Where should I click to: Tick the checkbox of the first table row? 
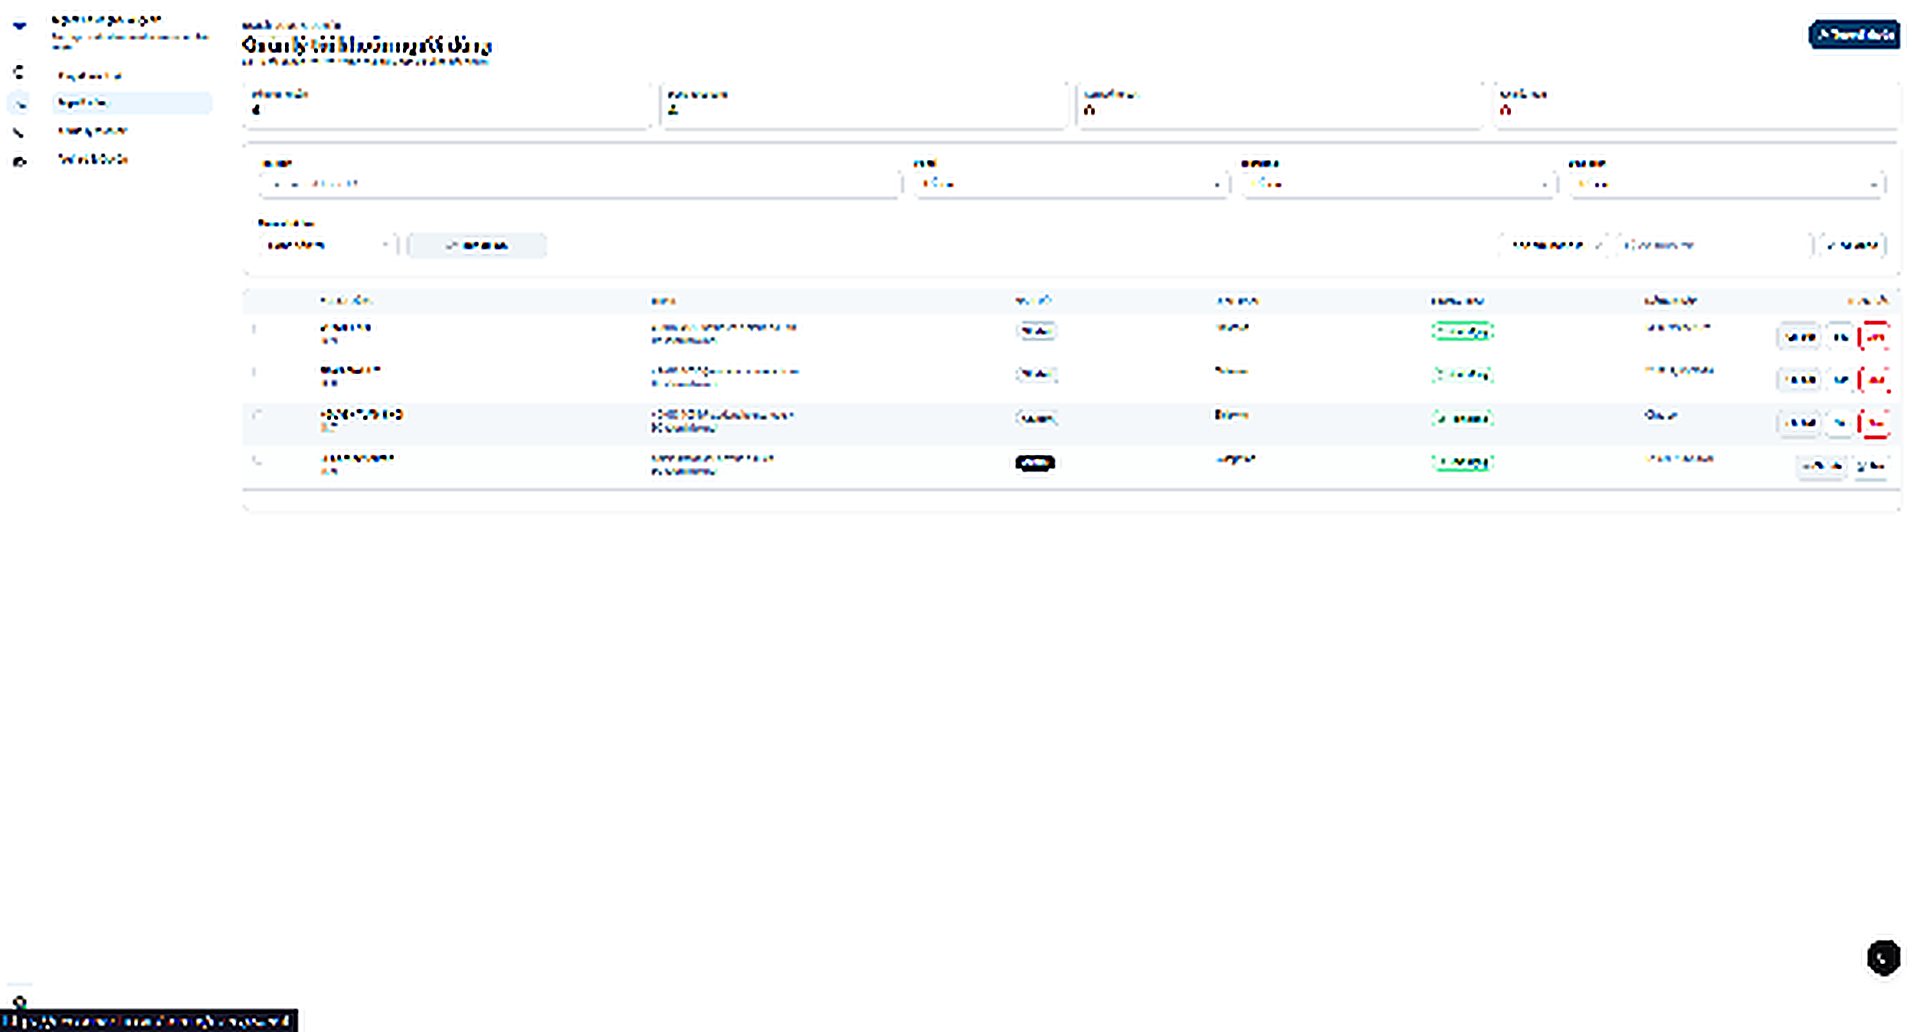pyautogui.click(x=256, y=328)
